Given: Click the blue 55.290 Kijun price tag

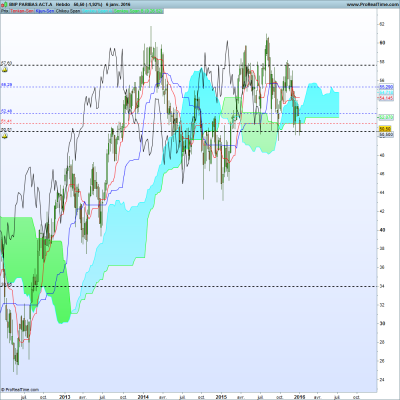Looking at the screenshot, I should coord(386,87).
